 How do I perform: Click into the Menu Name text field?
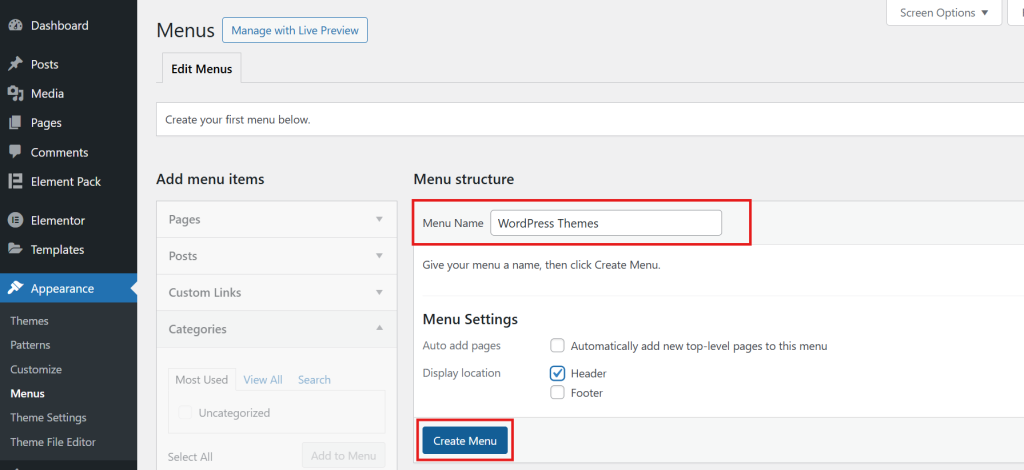(605, 223)
